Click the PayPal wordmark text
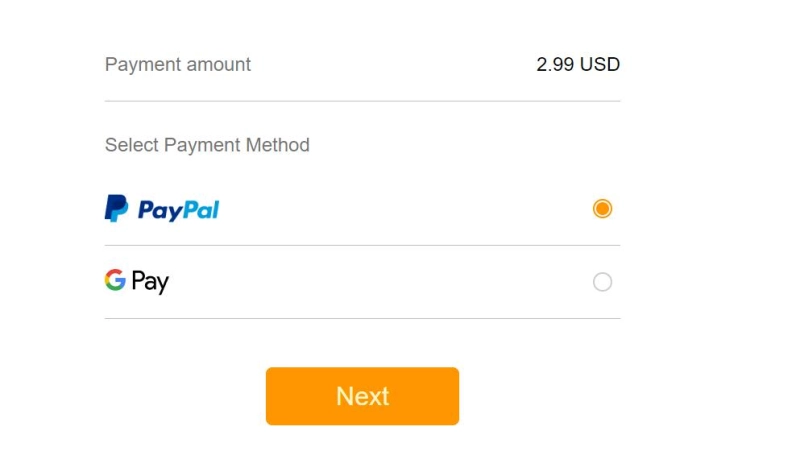The image size is (800, 472). pos(179,210)
